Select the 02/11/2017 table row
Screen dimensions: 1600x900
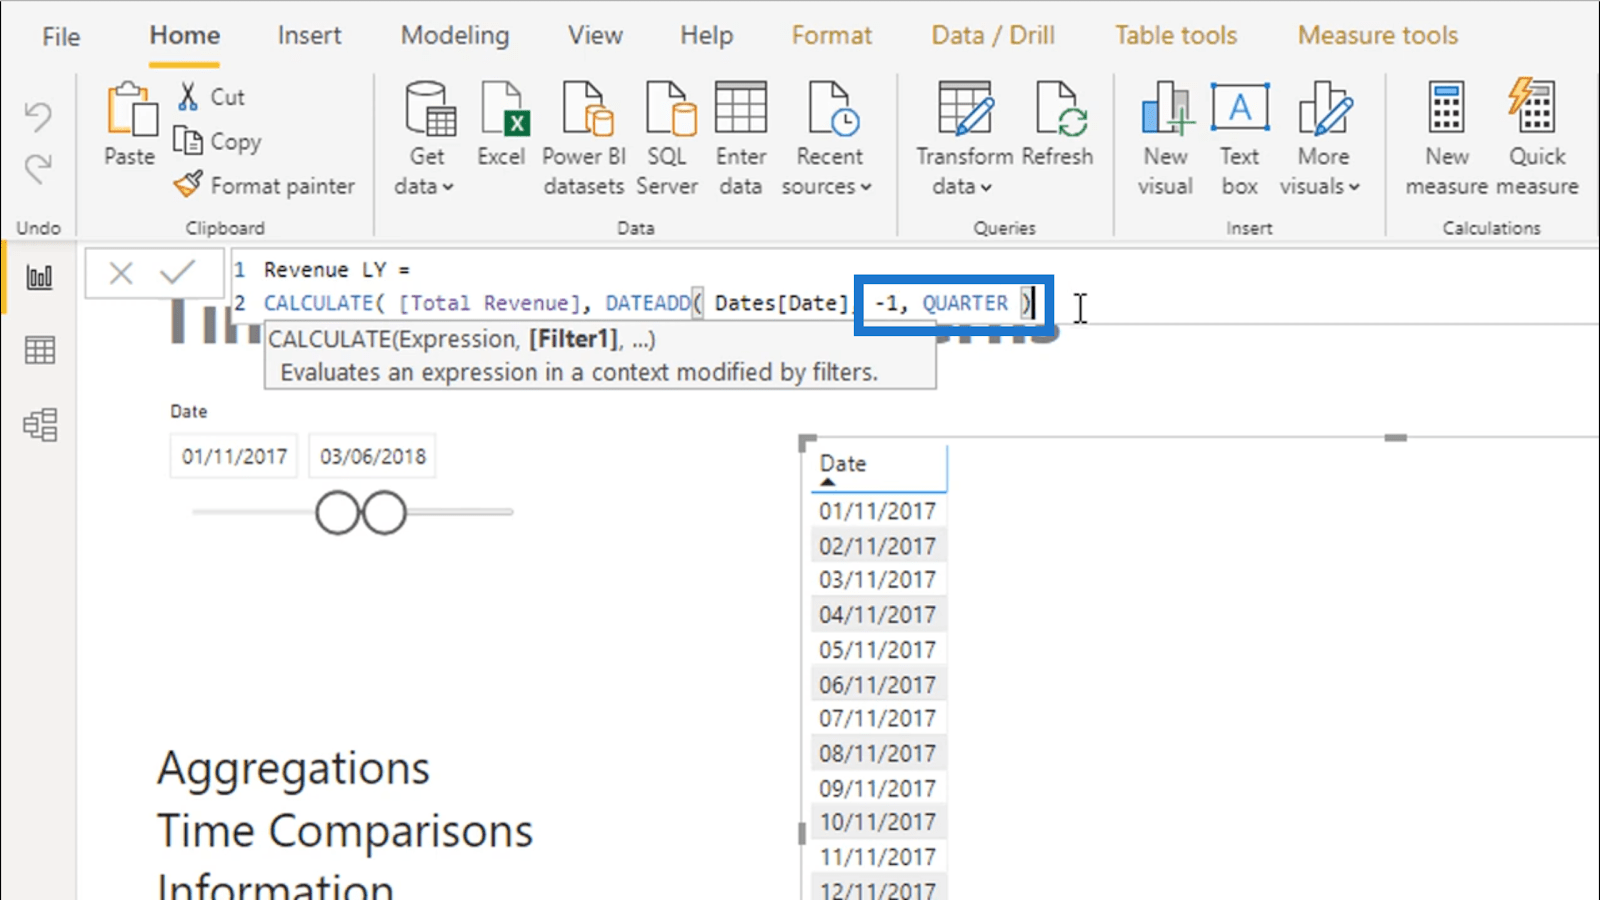tap(877, 546)
